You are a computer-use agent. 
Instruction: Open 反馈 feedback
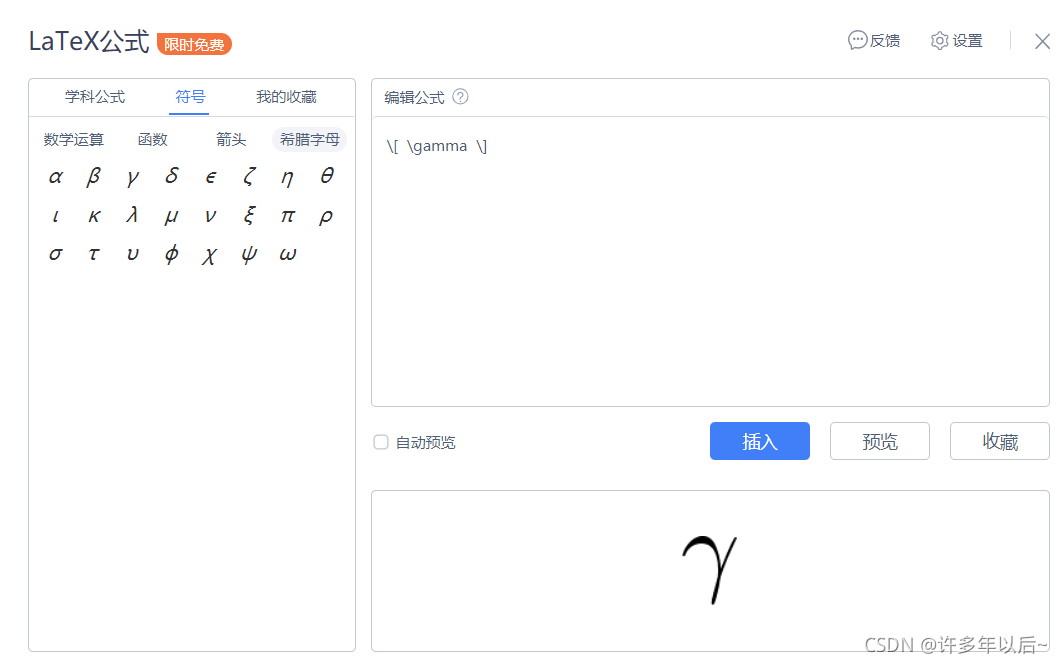tap(874, 41)
